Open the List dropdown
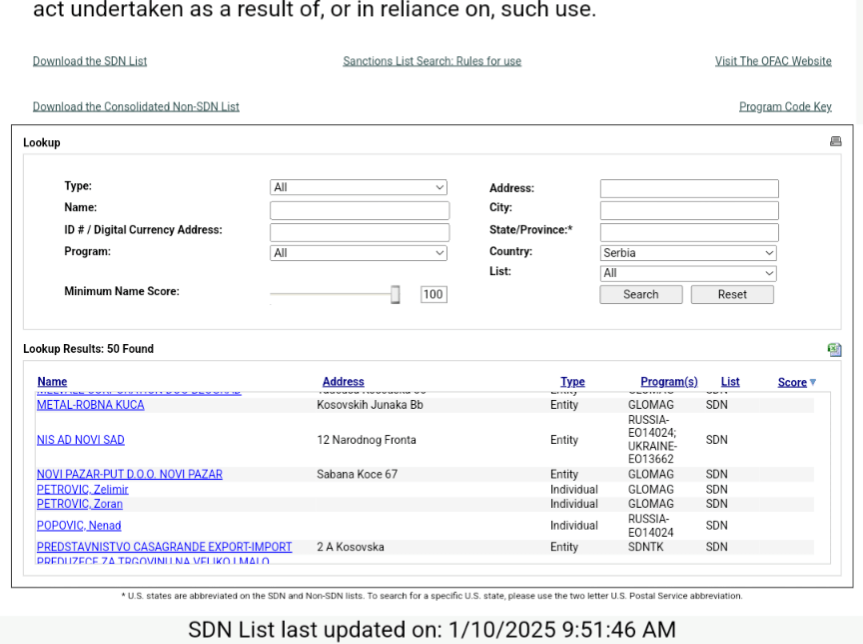The image size is (863, 644). (688, 273)
